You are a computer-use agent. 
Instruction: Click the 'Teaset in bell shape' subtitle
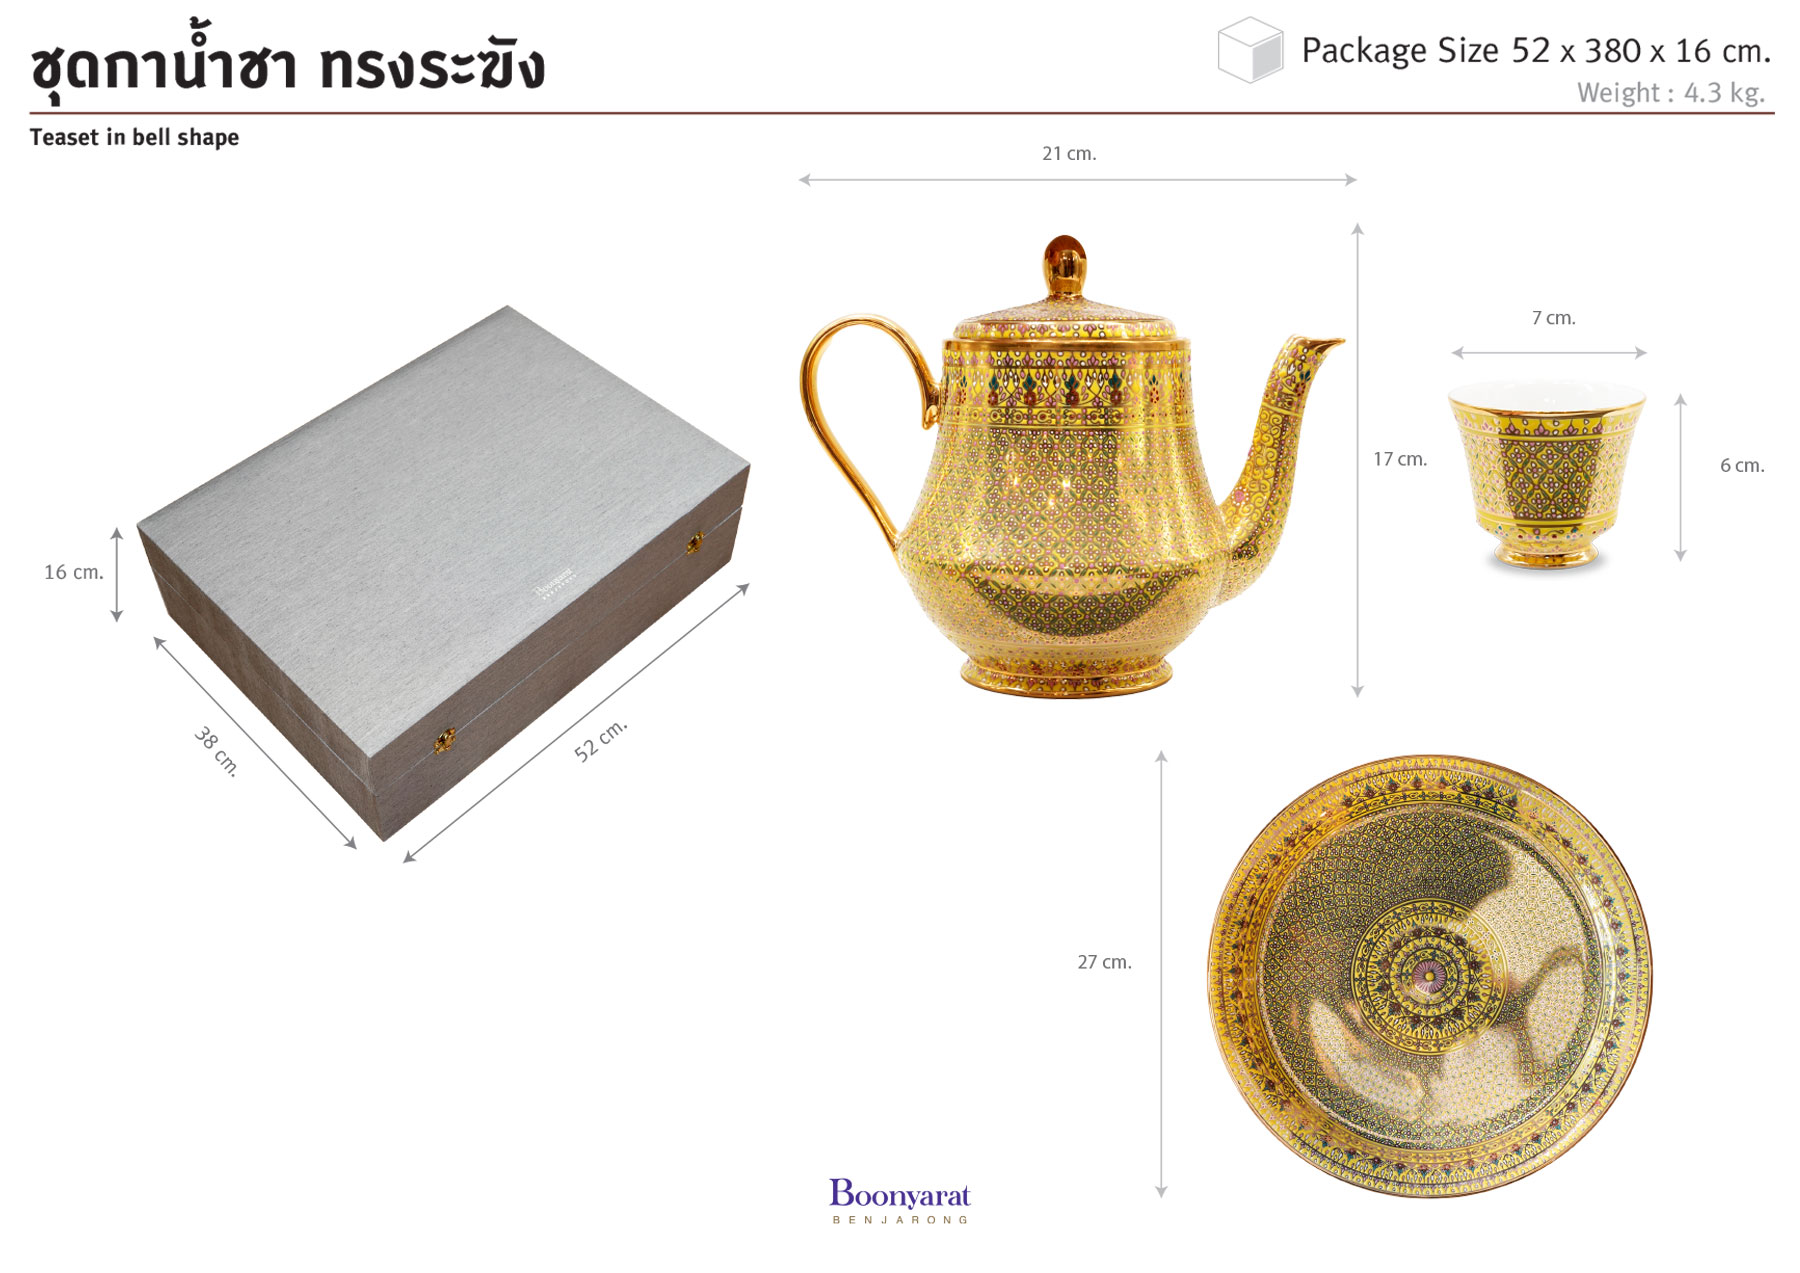click(134, 137)
